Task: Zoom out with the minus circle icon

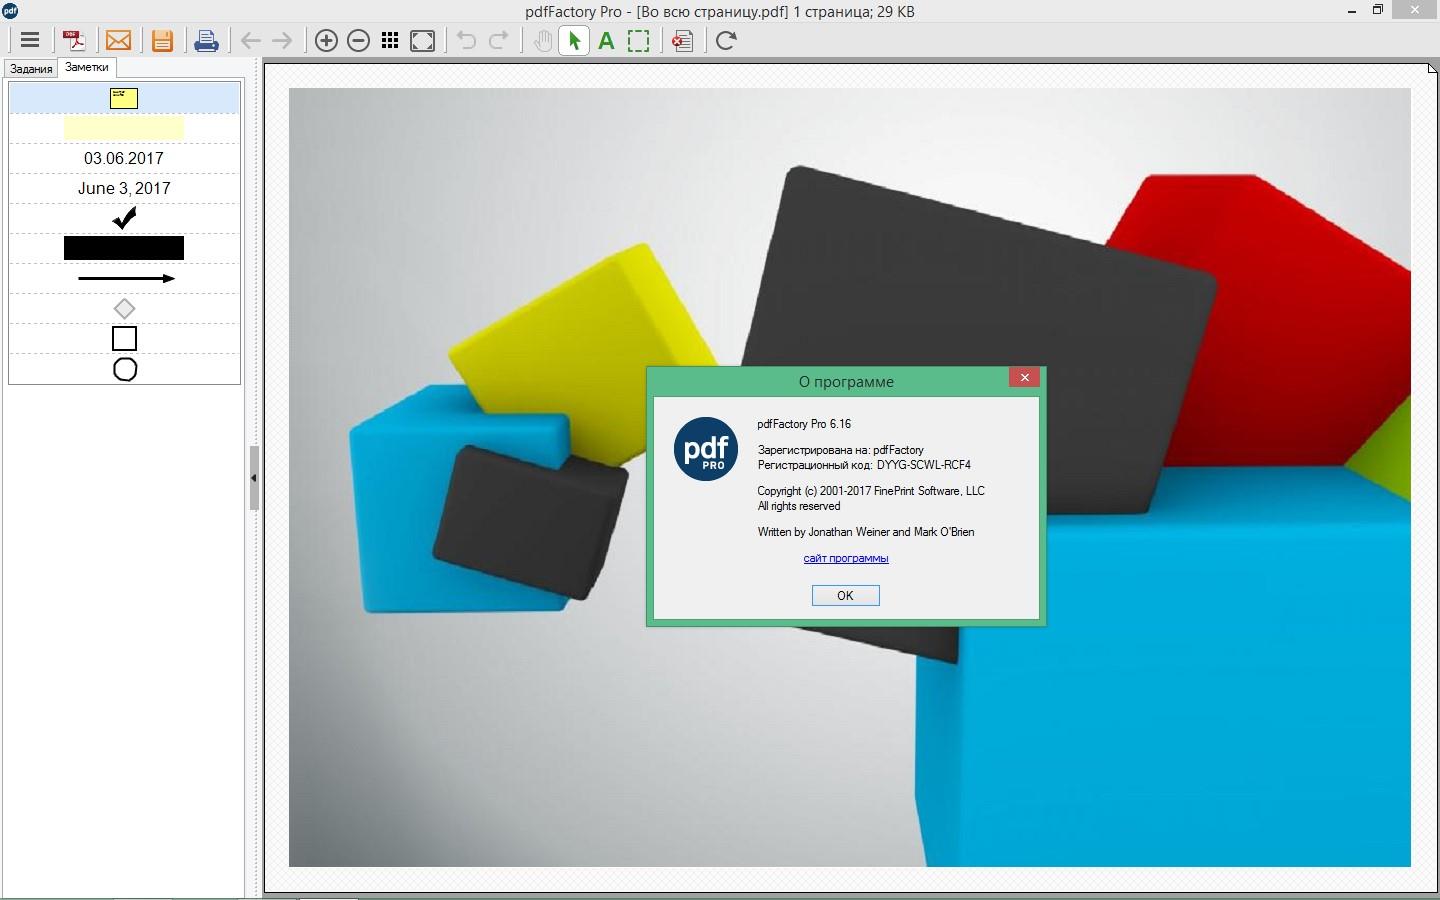Action: click(x=358, y=41)
